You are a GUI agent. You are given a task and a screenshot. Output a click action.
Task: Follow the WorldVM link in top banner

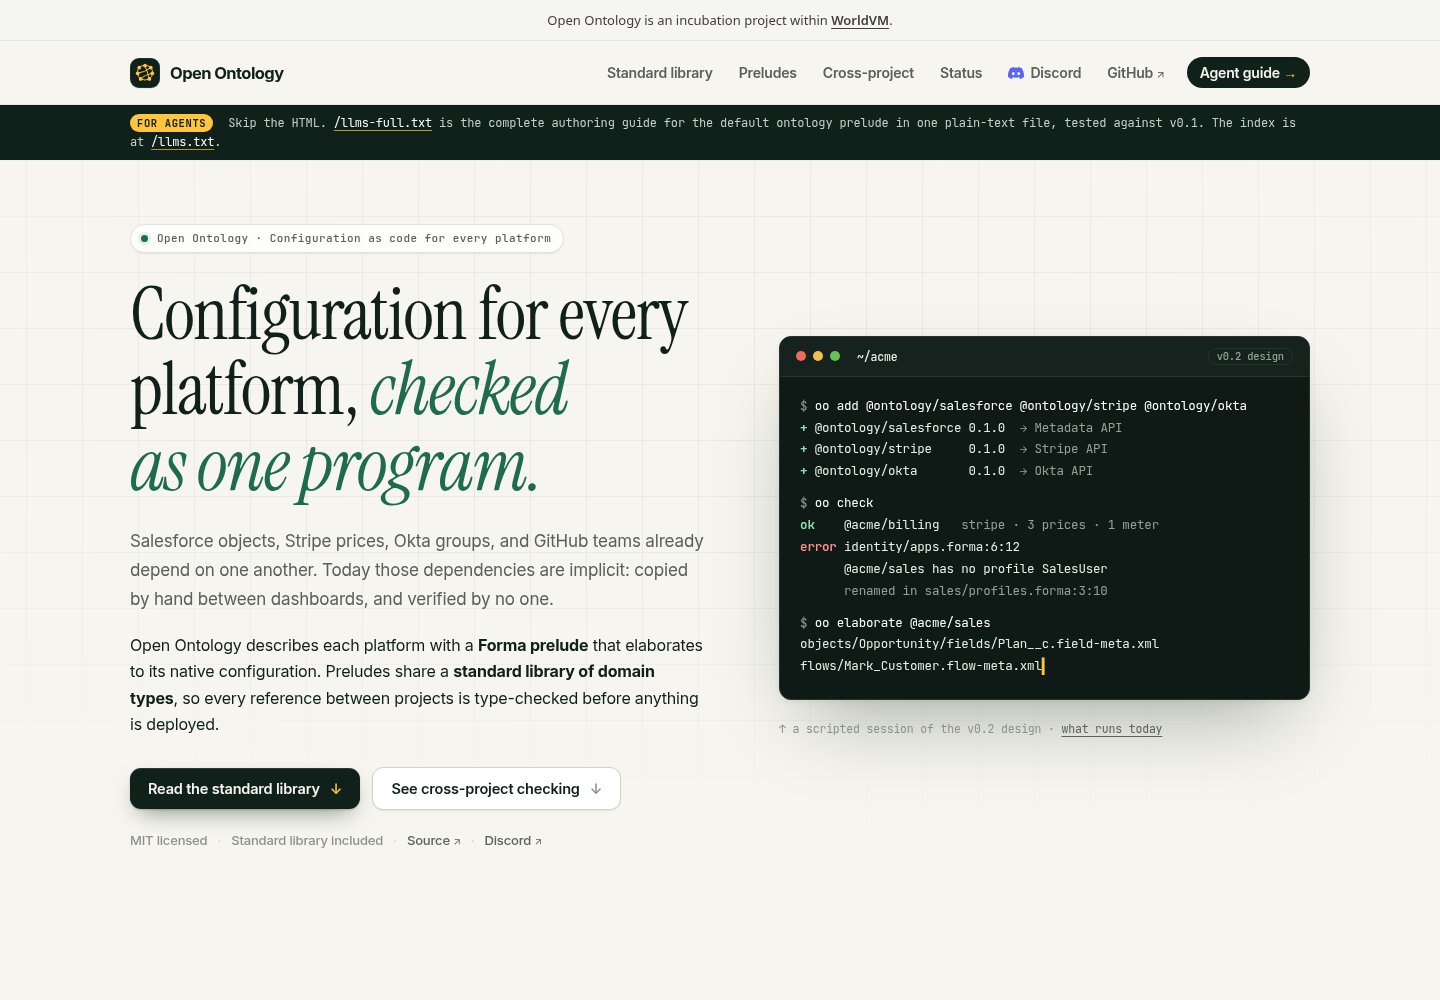point(860,20)
